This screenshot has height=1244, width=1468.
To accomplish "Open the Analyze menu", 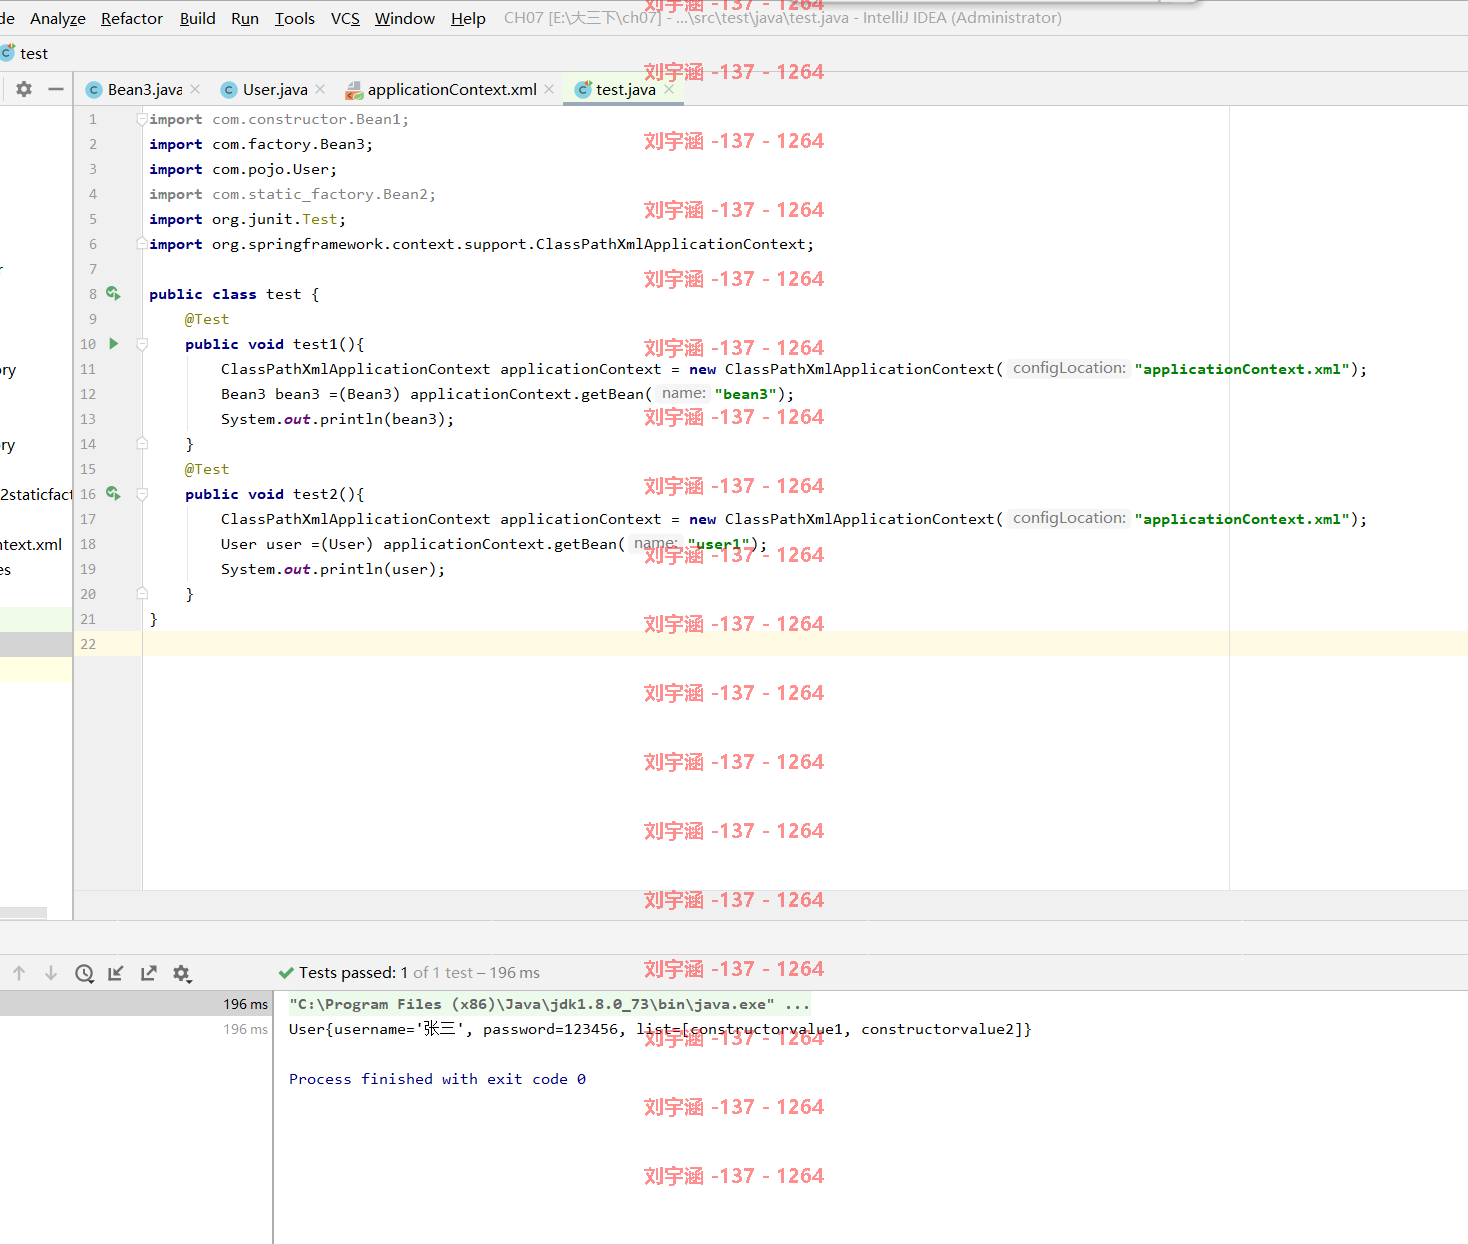I will coord(57,18).
